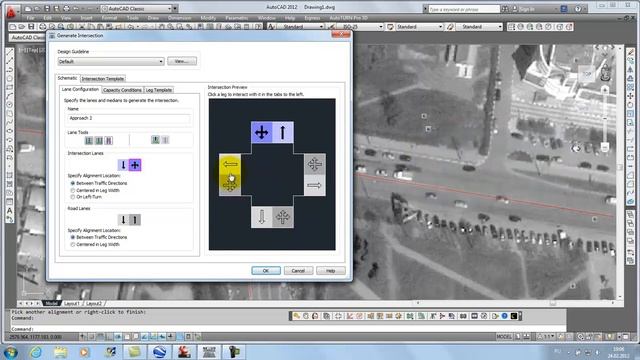Click the Save icon in standard toolbar

[x=31, y=27]
